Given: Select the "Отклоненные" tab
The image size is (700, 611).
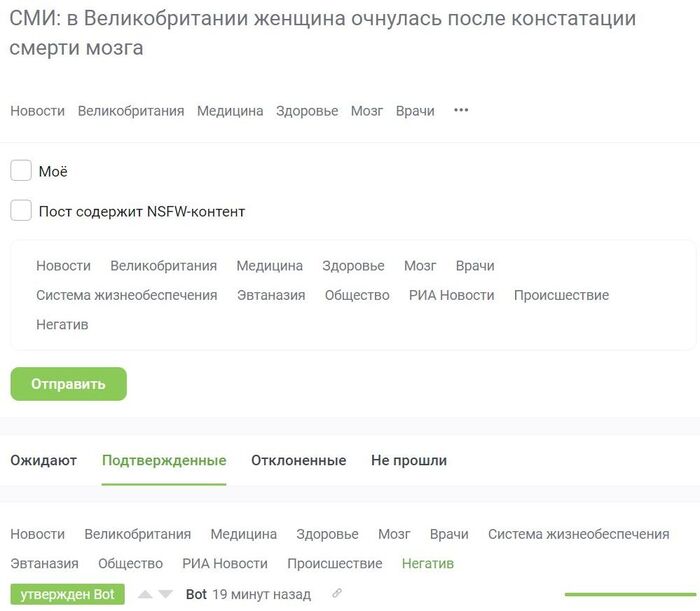Looking at the screenshot, I should coord(298,461).
